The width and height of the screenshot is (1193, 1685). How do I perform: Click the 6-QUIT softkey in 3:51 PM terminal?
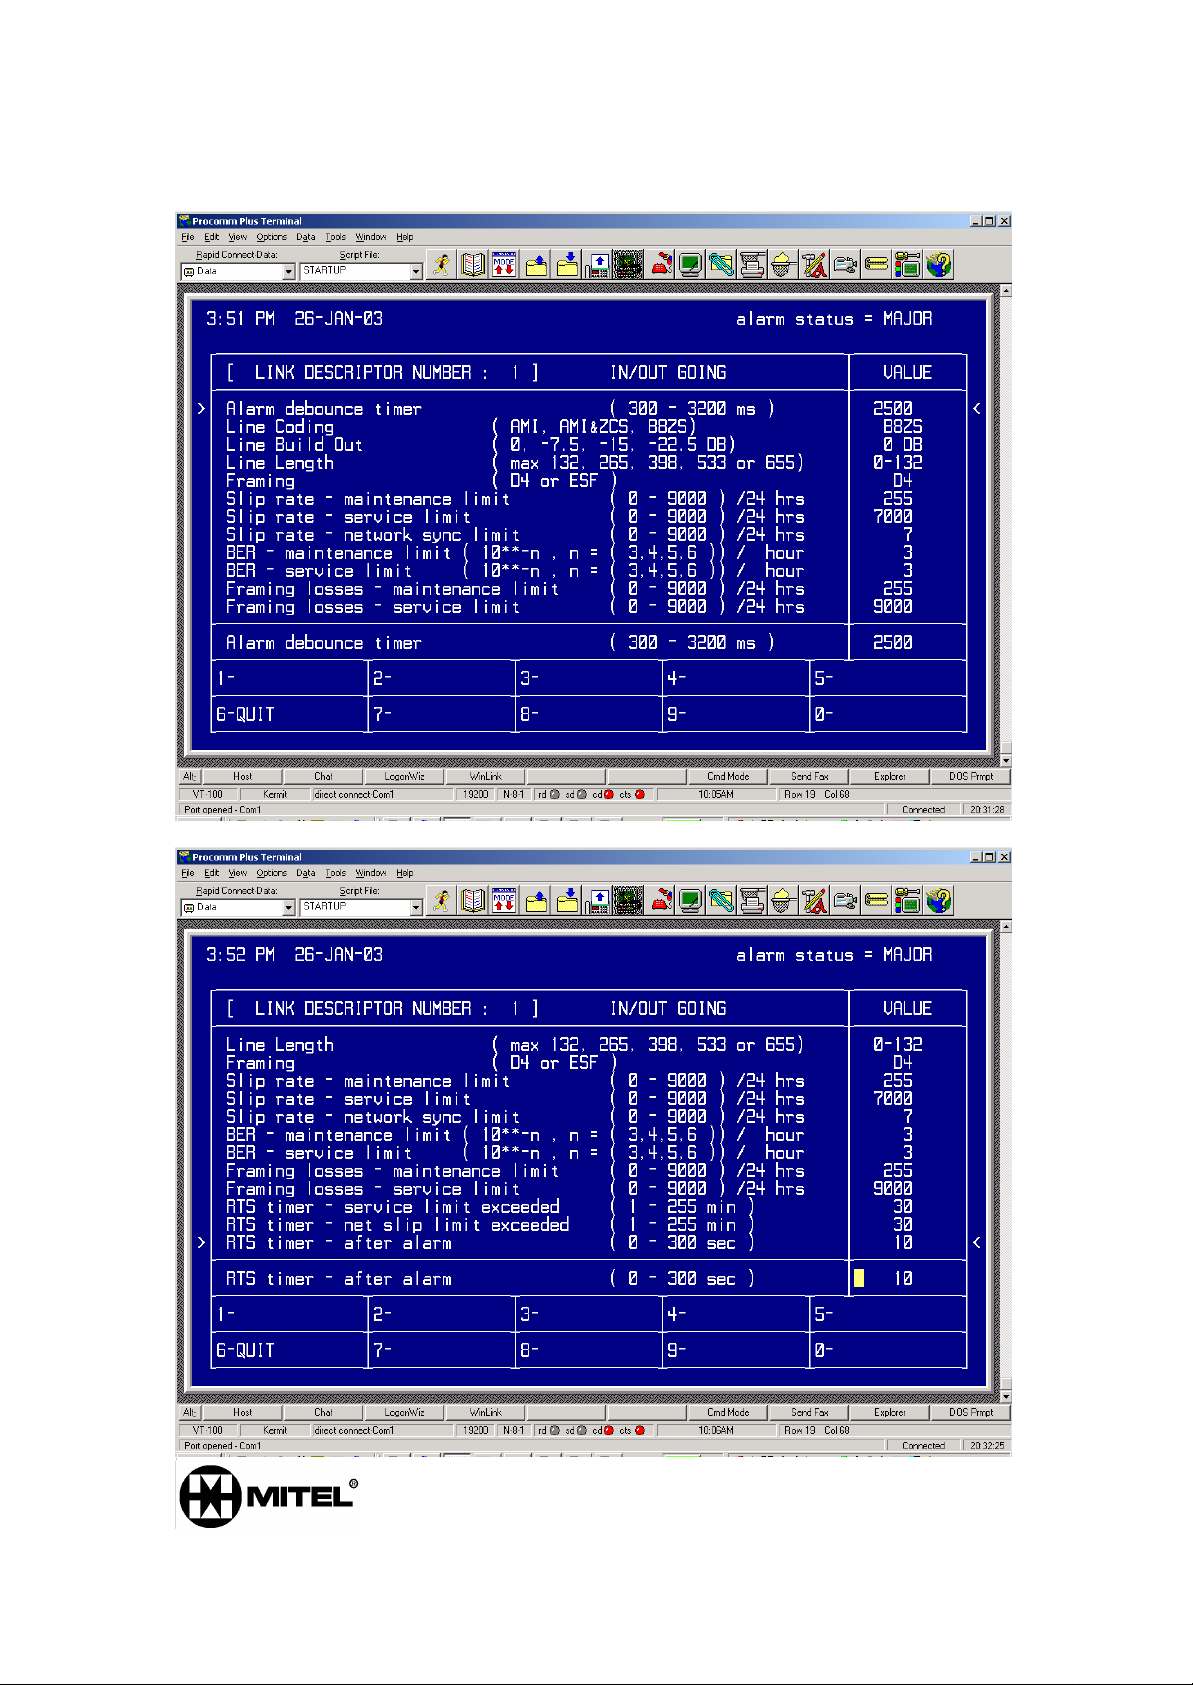(290, 714)
